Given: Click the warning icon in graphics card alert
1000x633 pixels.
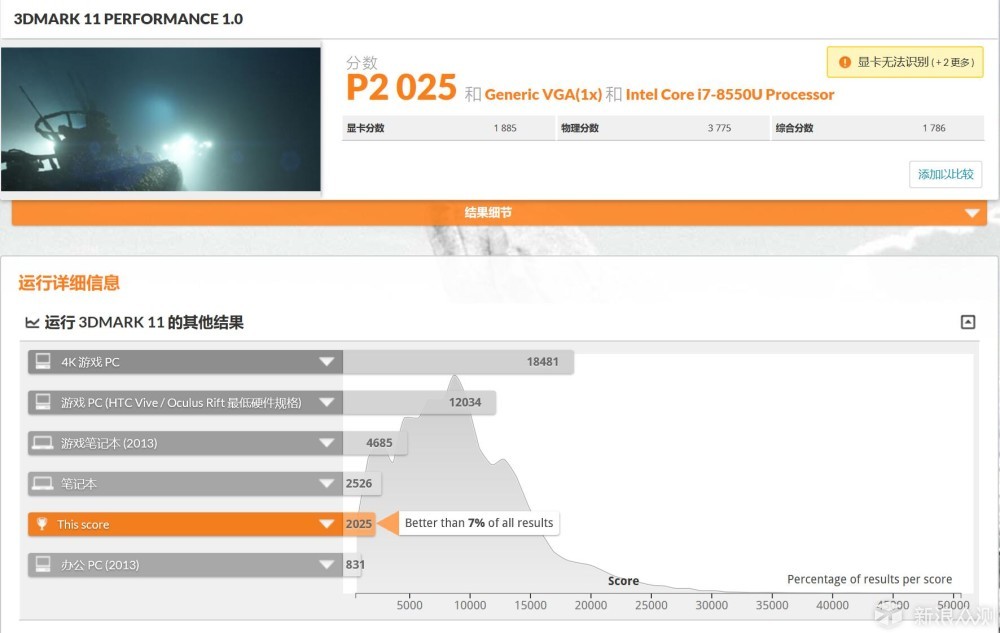Looking at the screenshot, I should click(x=844, y=62).
